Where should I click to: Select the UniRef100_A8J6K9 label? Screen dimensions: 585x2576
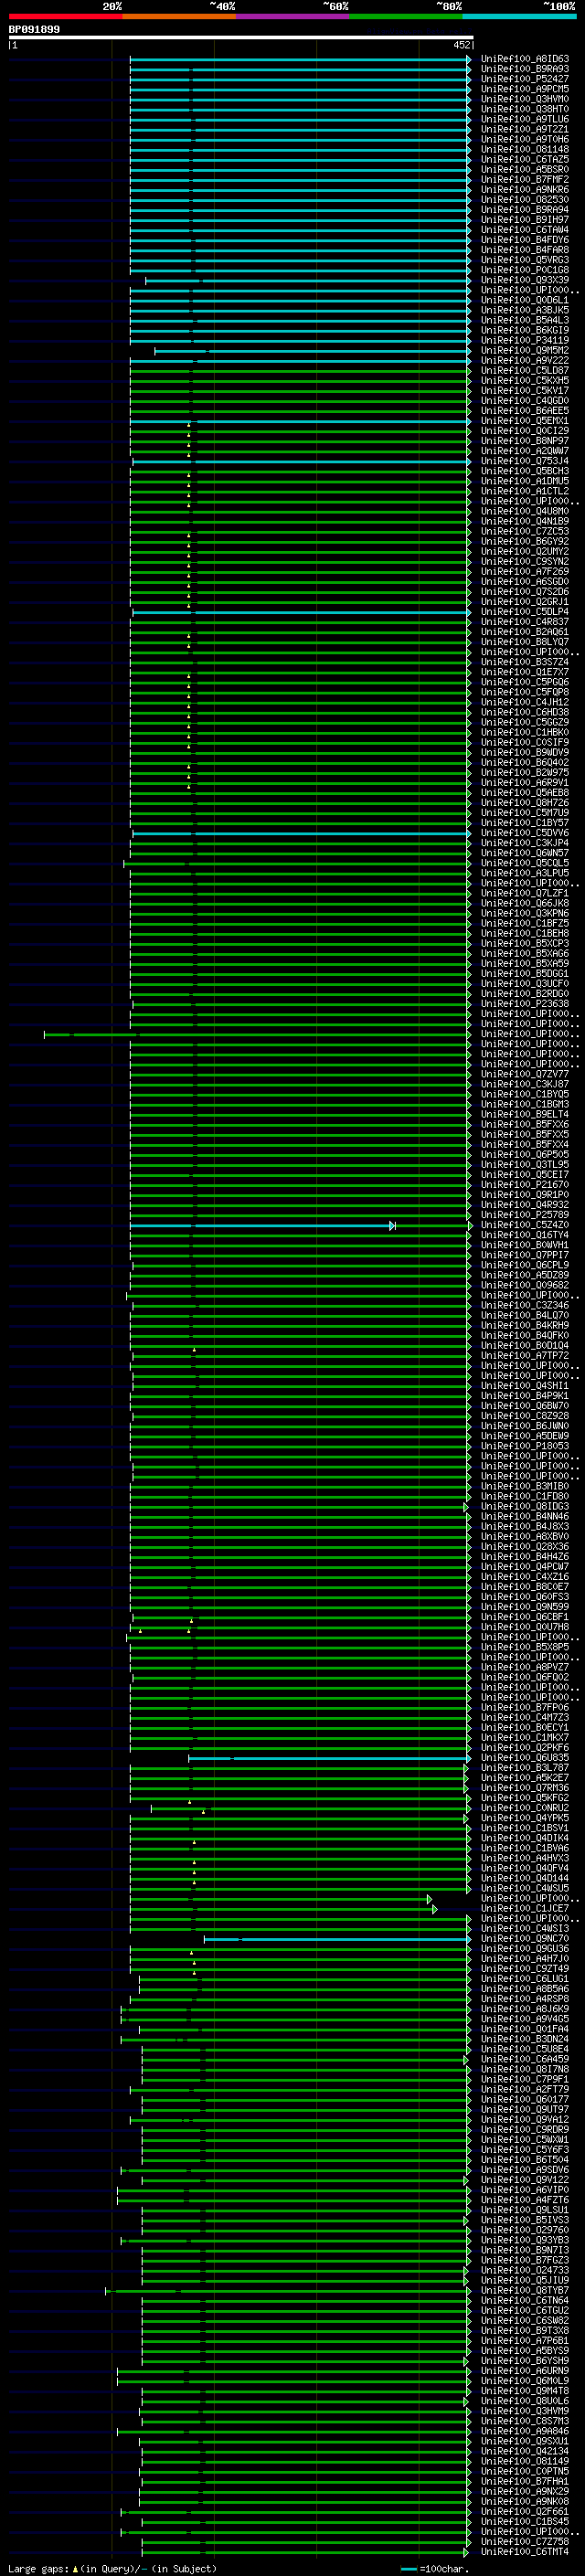click(525, 2009)
